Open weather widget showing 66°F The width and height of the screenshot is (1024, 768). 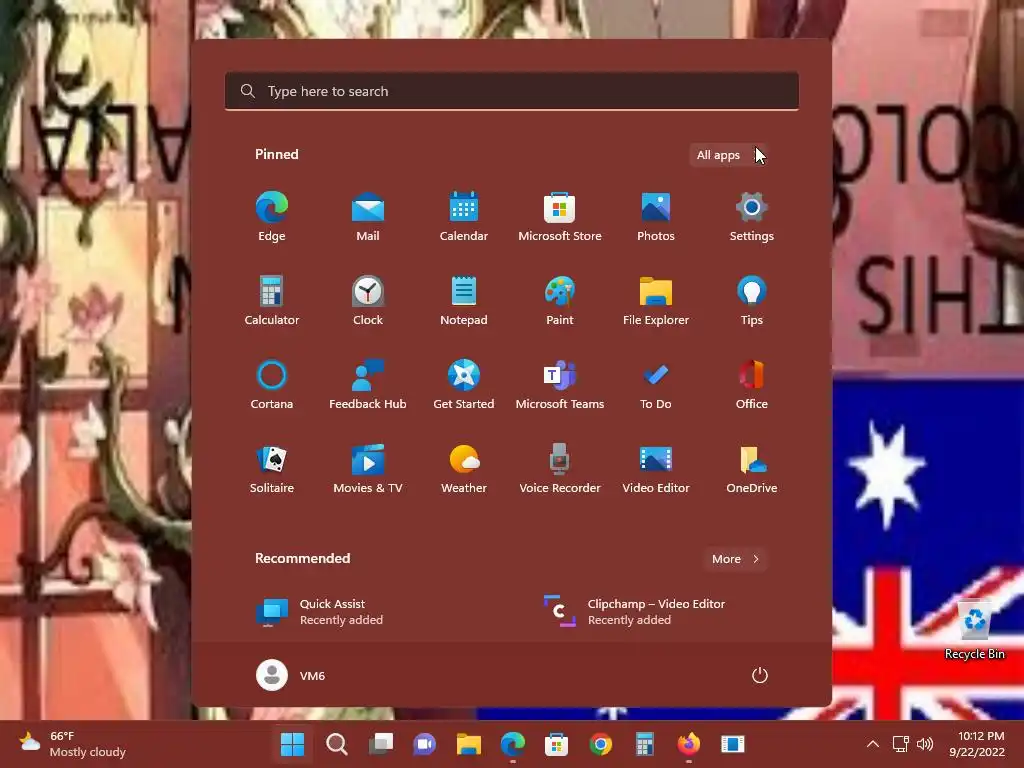click(72, 744)
